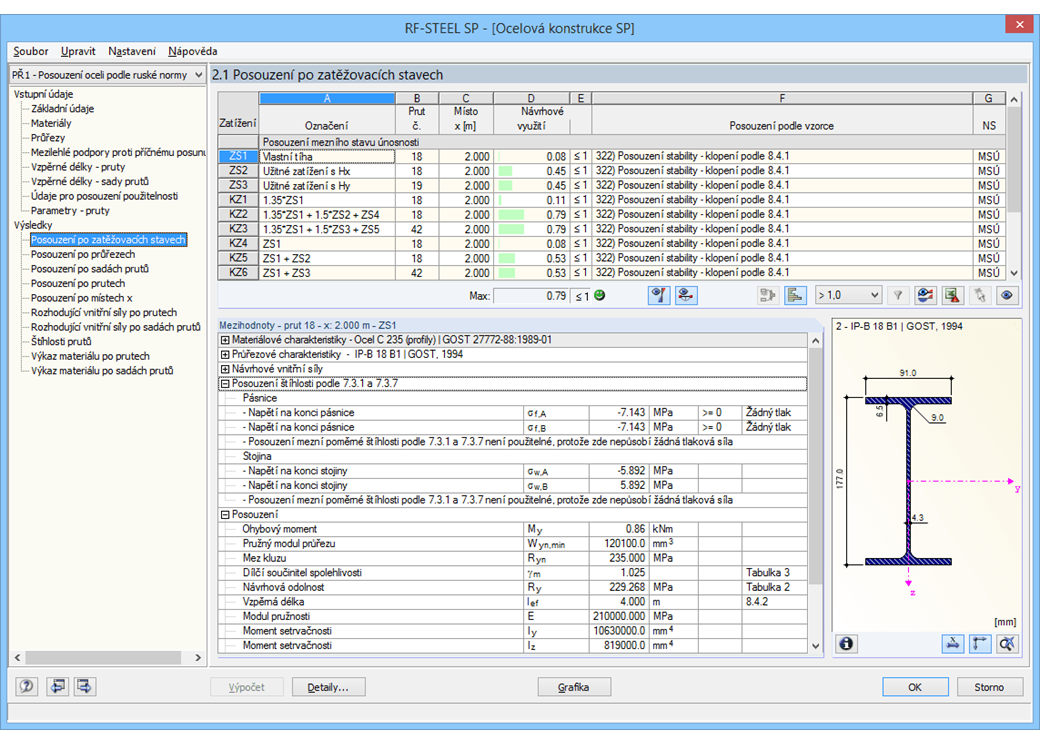Expand Návrhové vnitřní síly row
The height and width of the screenshot is (744, 1040).
(225, 369)
